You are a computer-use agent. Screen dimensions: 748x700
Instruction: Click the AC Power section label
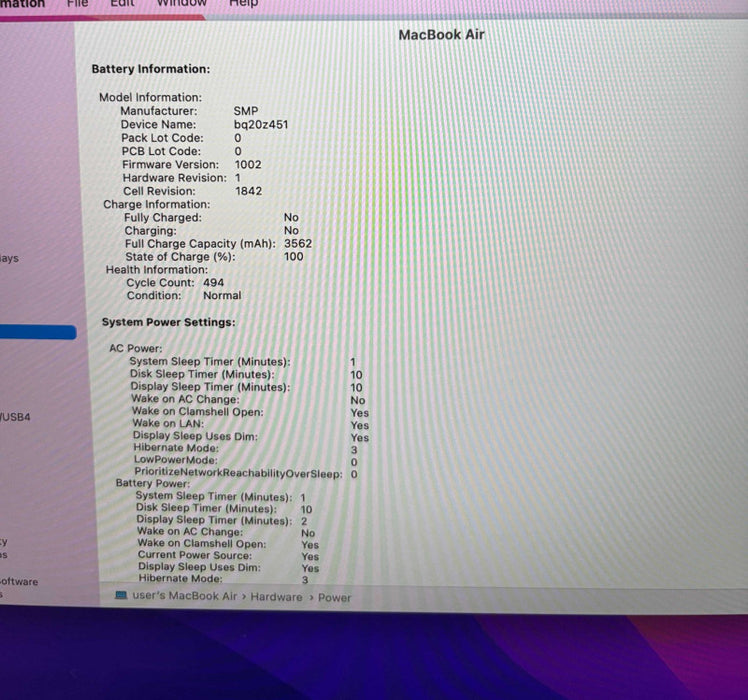click(135, 348)
